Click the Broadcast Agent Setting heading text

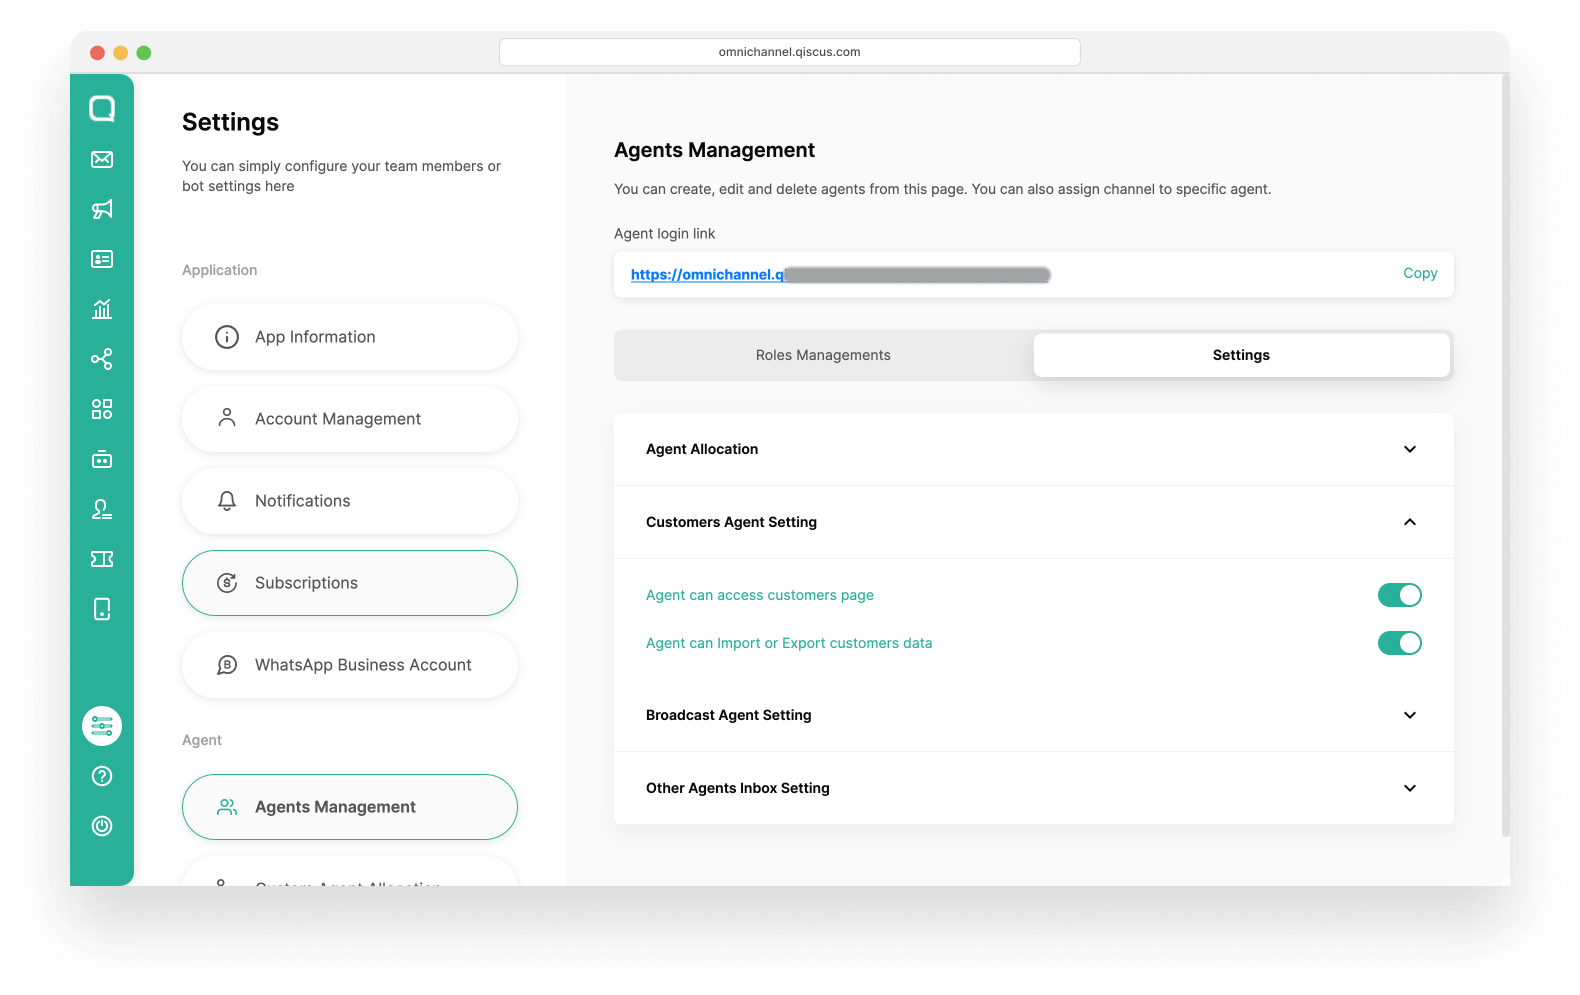tap(729, 715)
